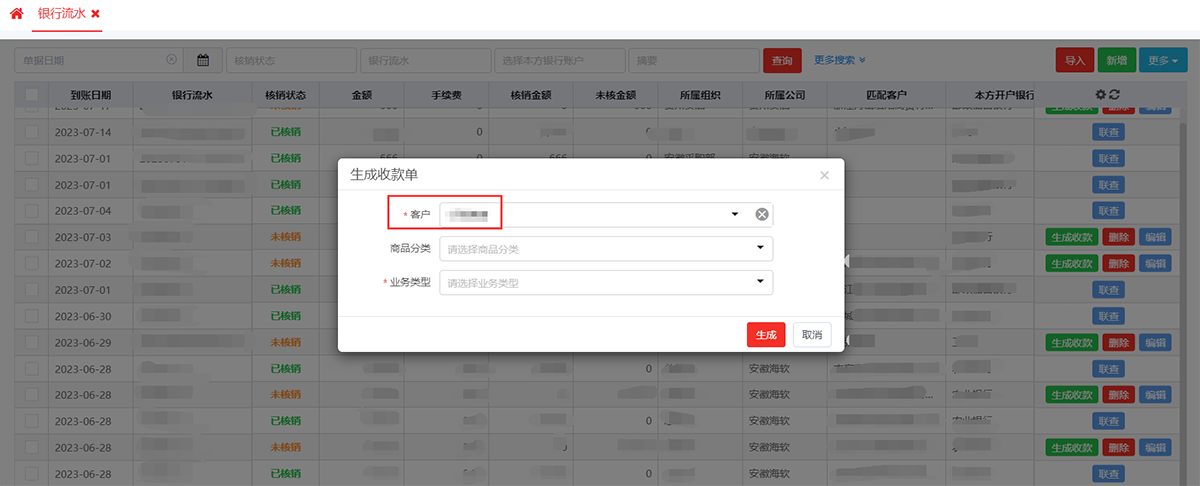This screenshot has height=486, width=1200.
Task: Click the gear settings icon in table header
Action: [1101, 94]
